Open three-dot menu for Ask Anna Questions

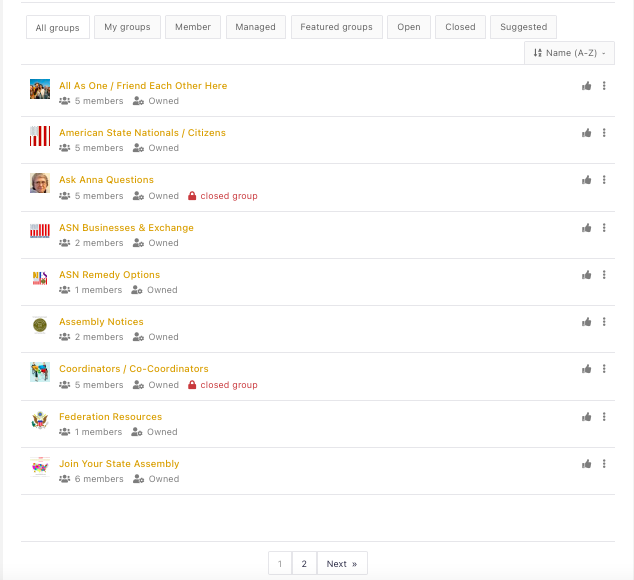point(604,180)
